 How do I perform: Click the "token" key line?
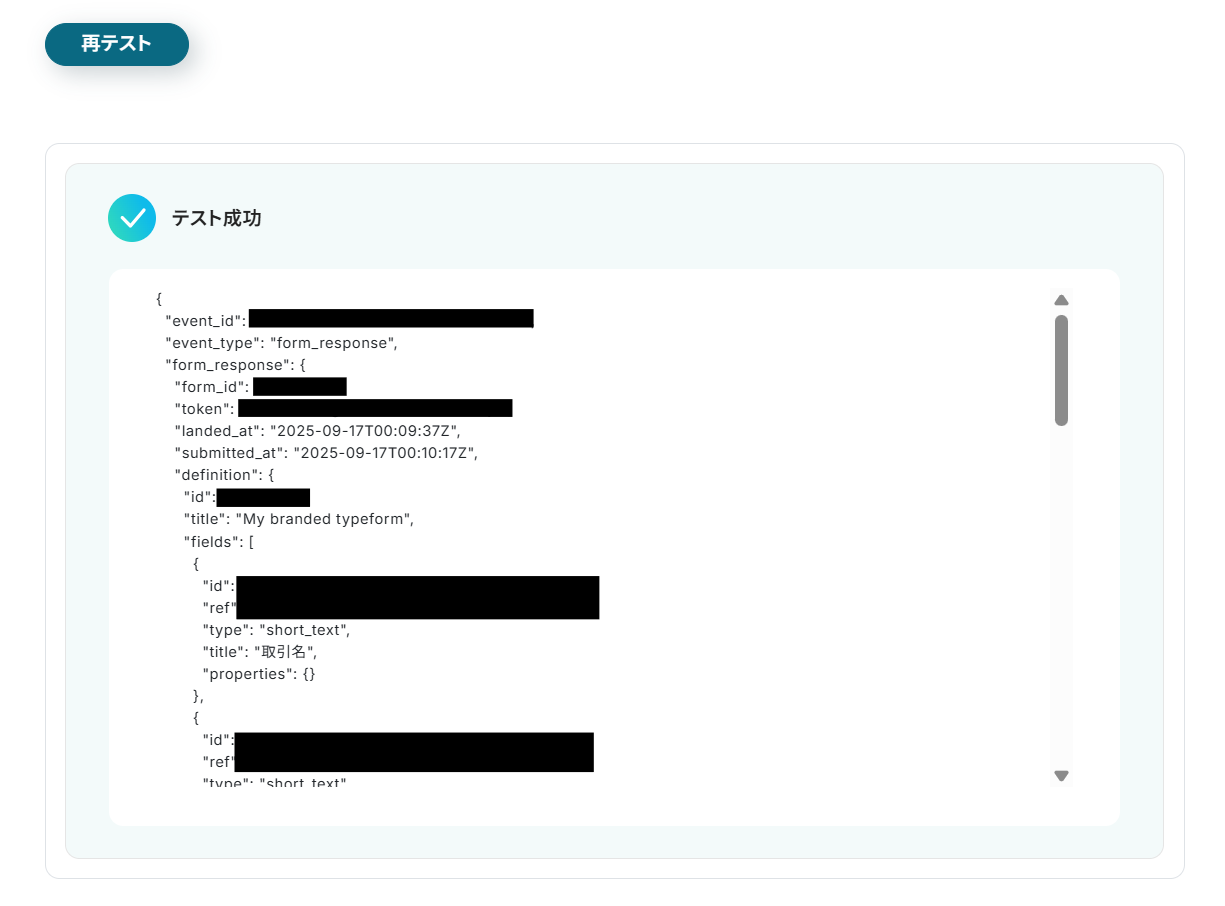pos(343,408)
